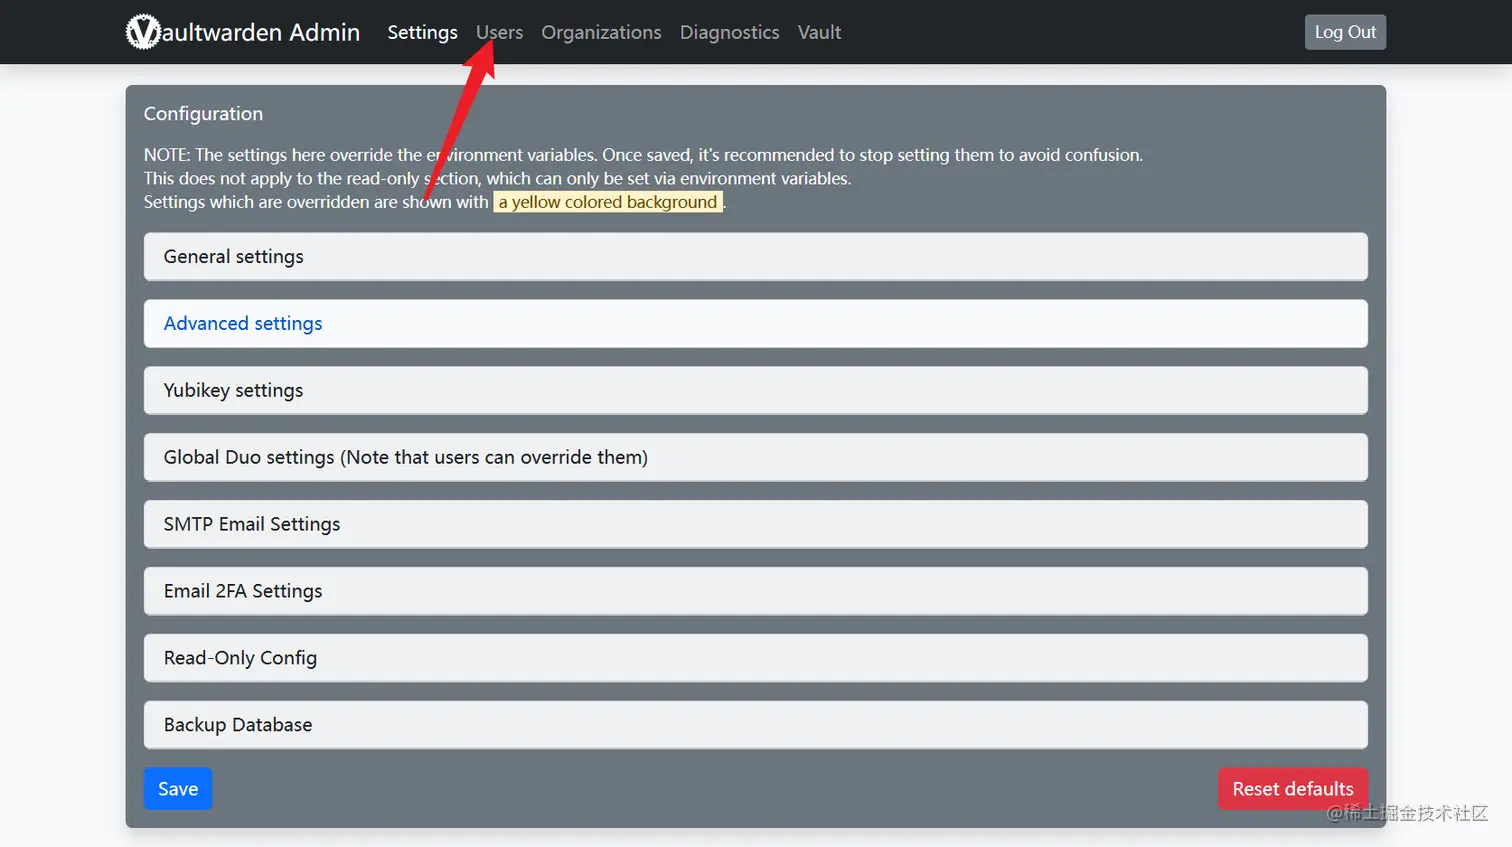Click the blue Save button
1512x847 pixels.
point(178,789)
